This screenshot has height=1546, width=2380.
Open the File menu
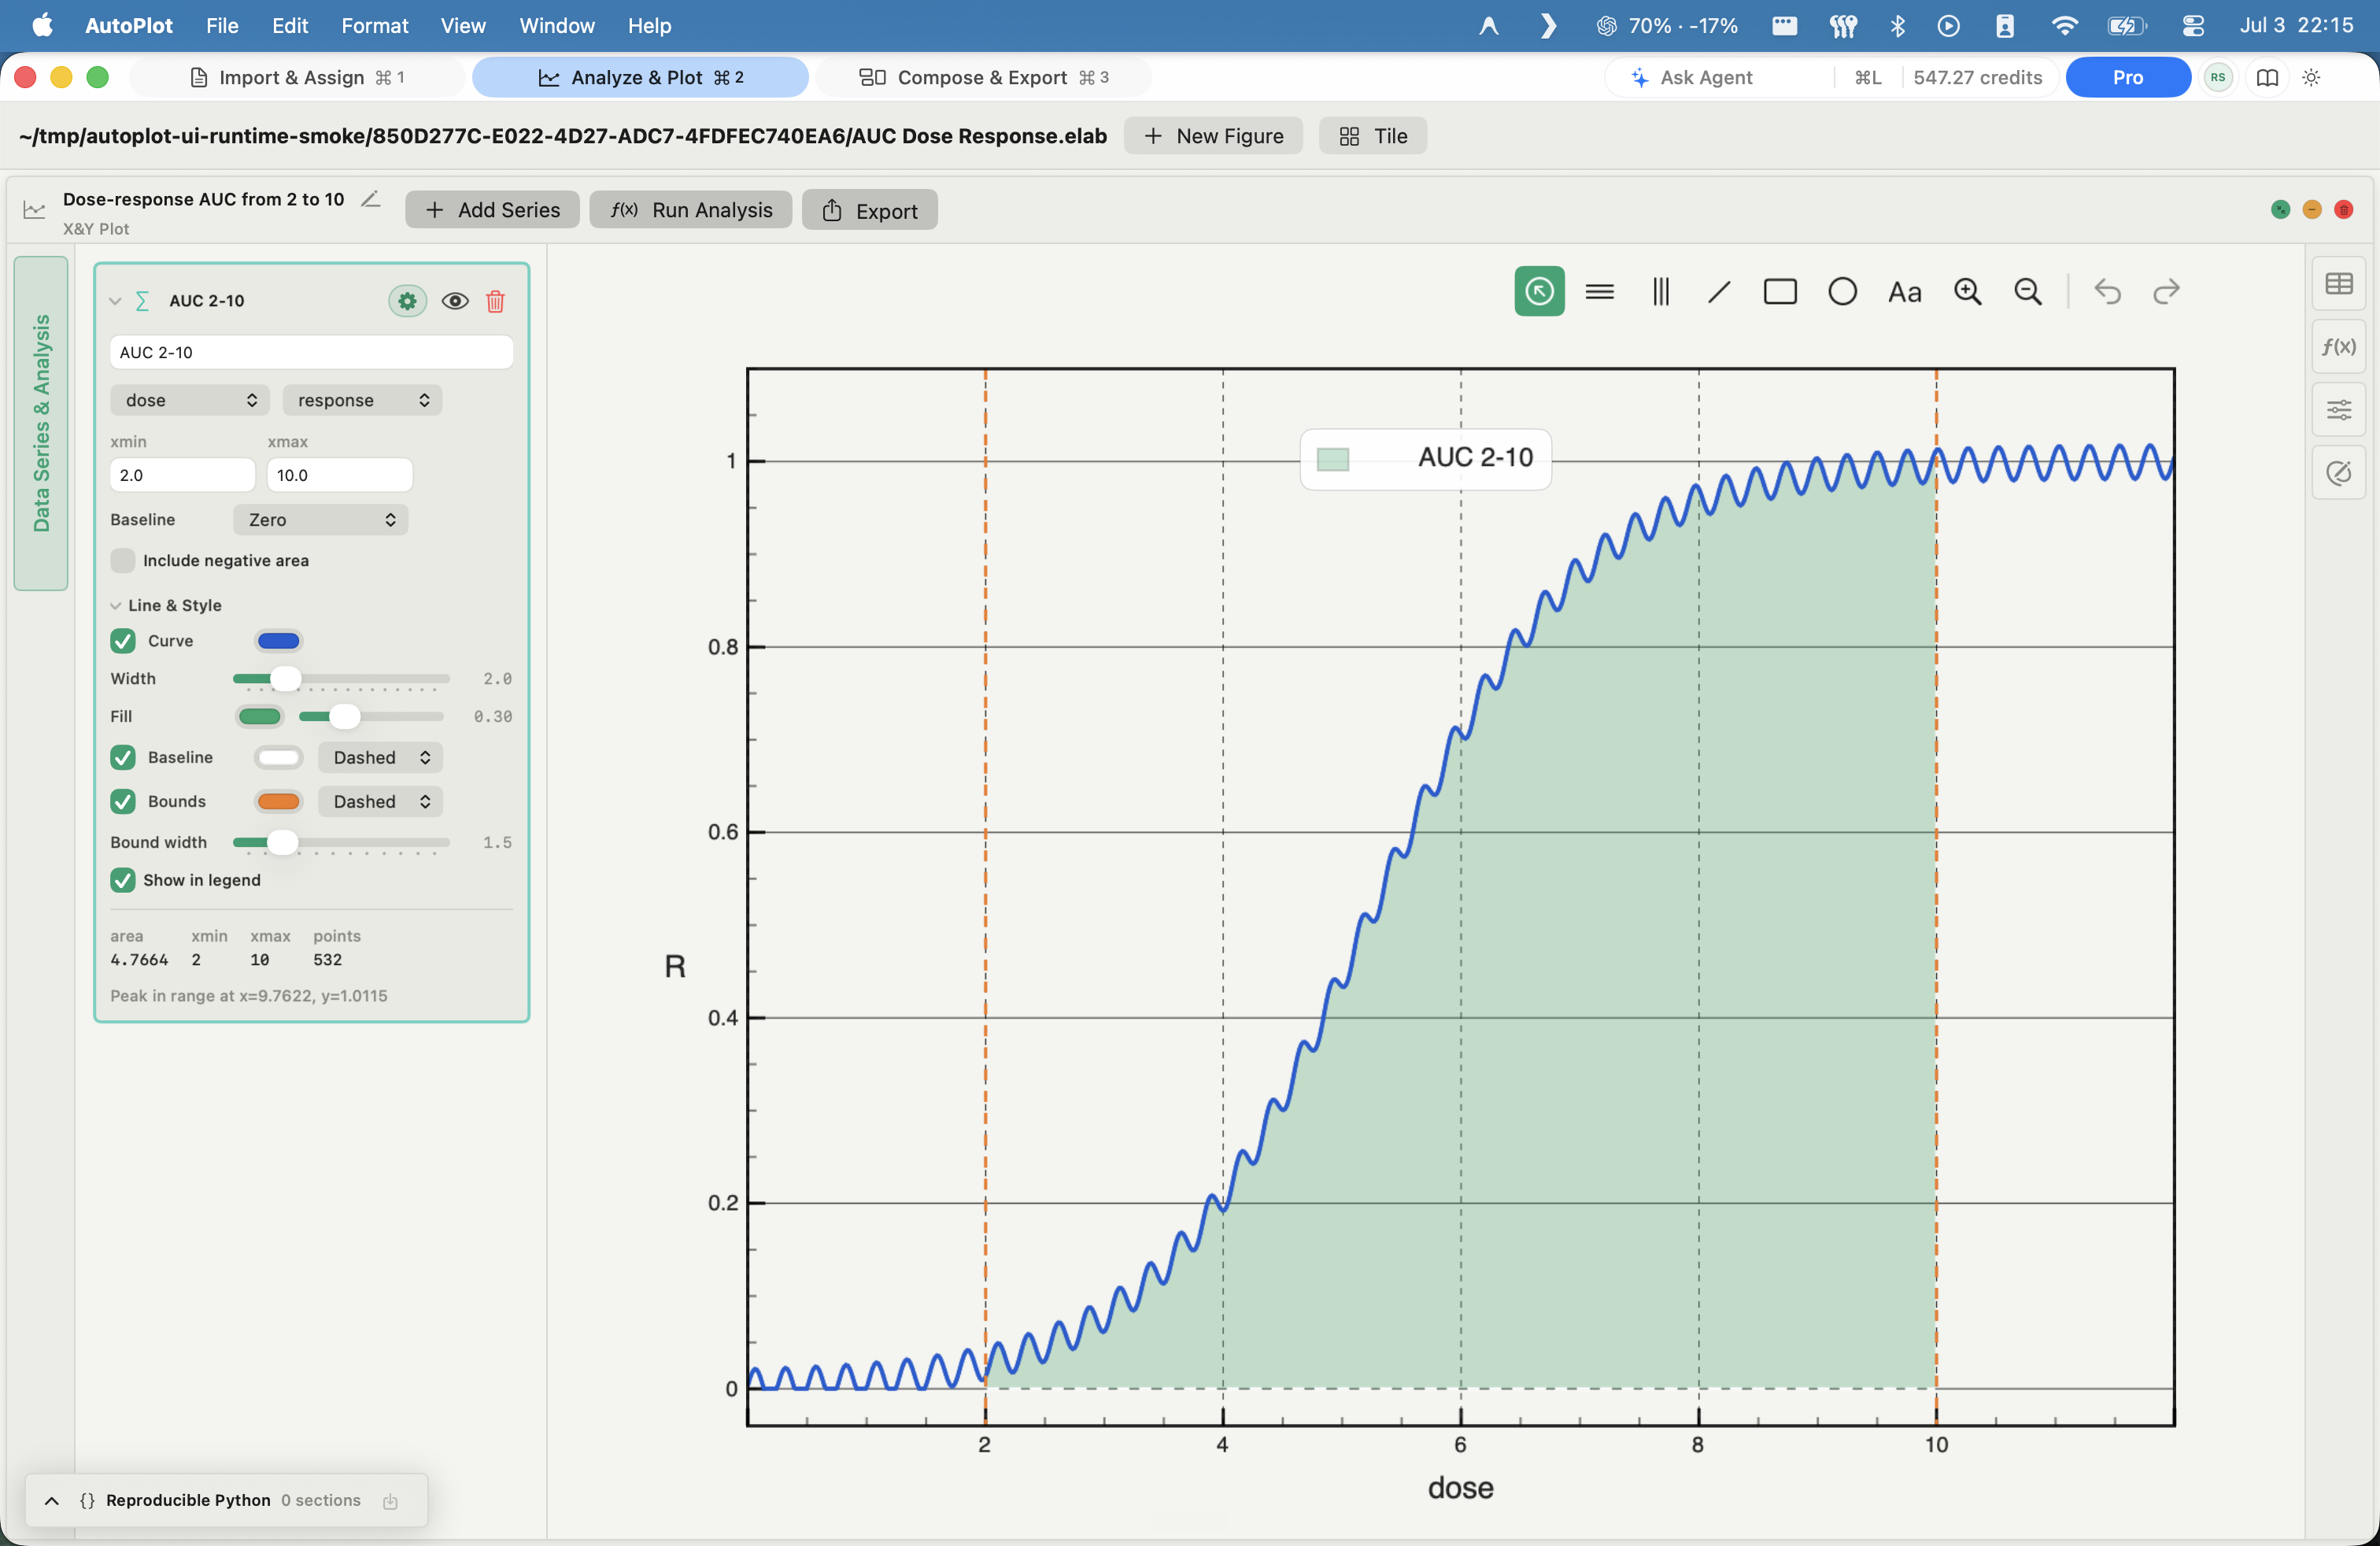coord(222,25)
